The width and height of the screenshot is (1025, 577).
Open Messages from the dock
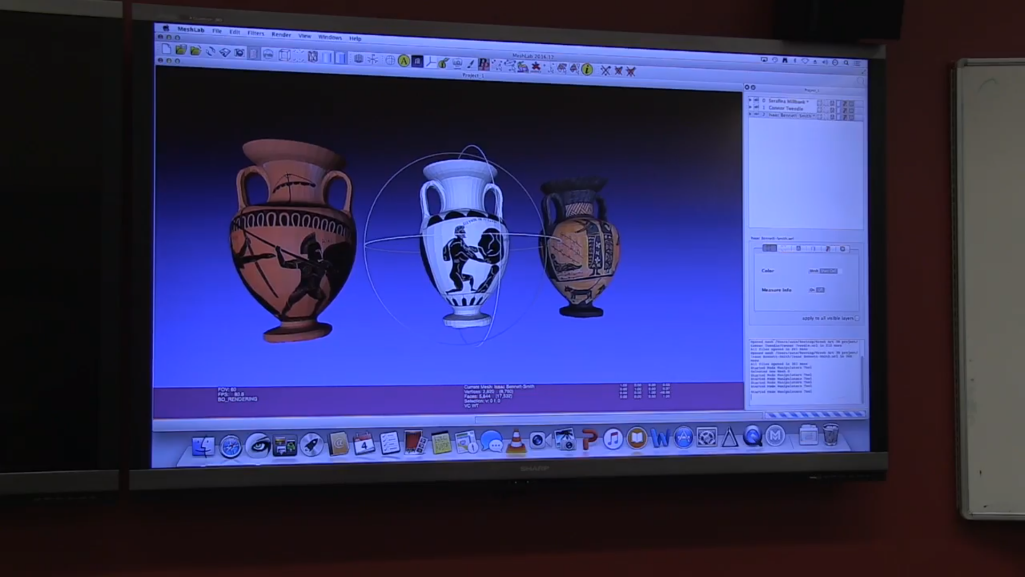pos(492,442)
